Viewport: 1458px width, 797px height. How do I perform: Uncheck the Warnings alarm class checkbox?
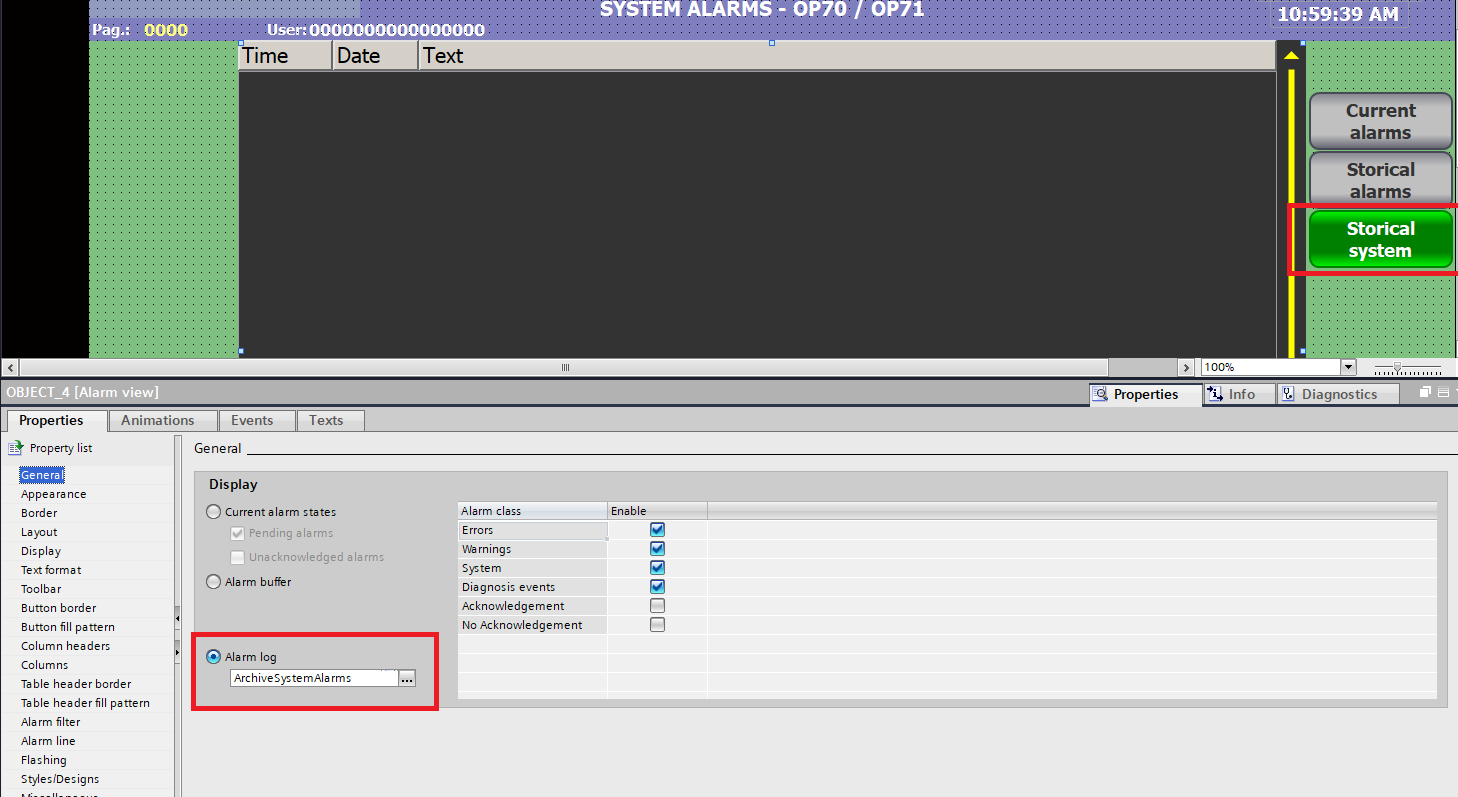point(657,549)
